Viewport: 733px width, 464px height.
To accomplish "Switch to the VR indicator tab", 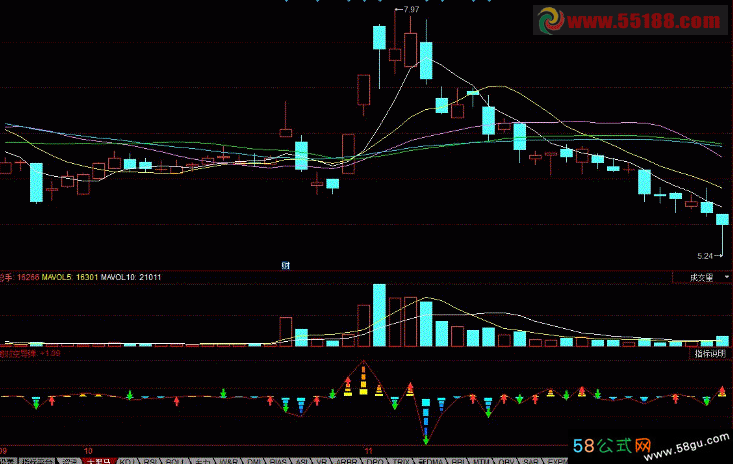I will pos(322,461).
